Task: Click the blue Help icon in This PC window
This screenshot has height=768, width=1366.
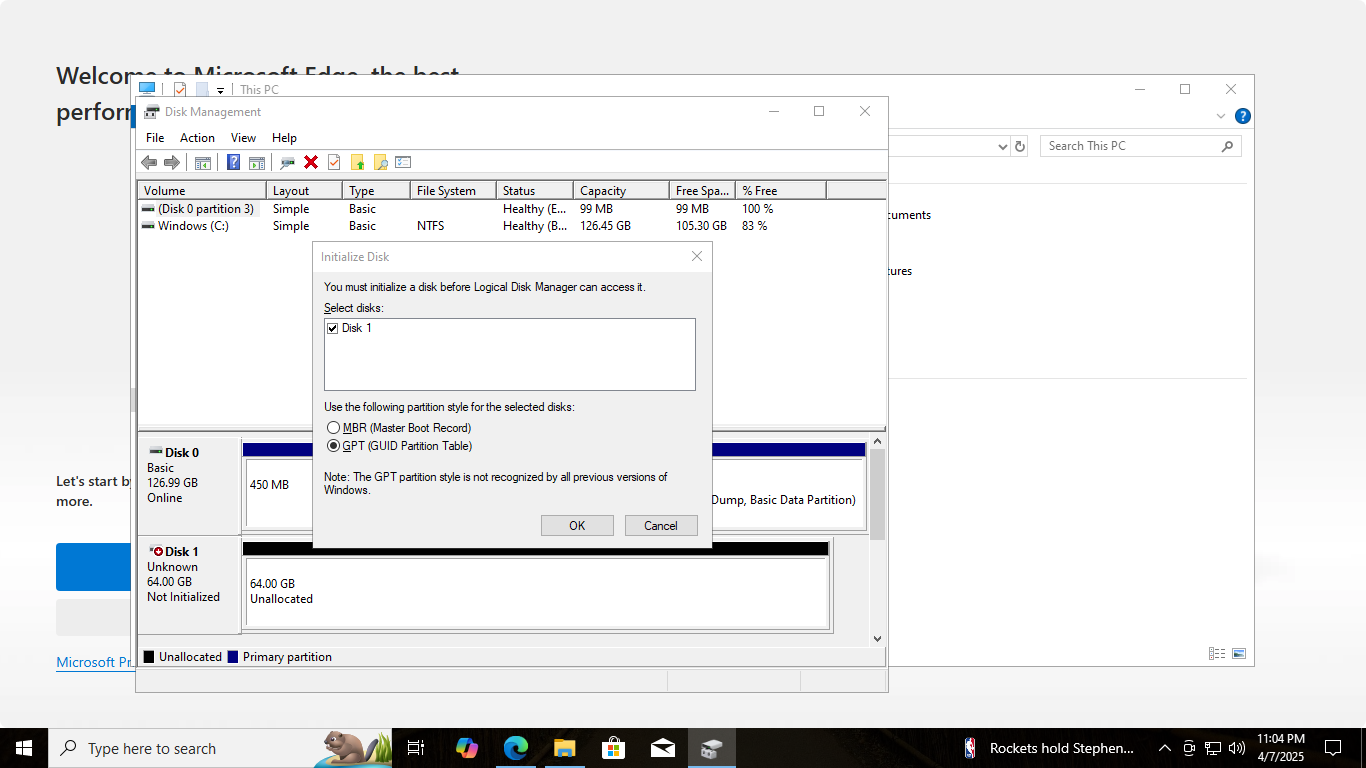Action: coord(1242,116)
